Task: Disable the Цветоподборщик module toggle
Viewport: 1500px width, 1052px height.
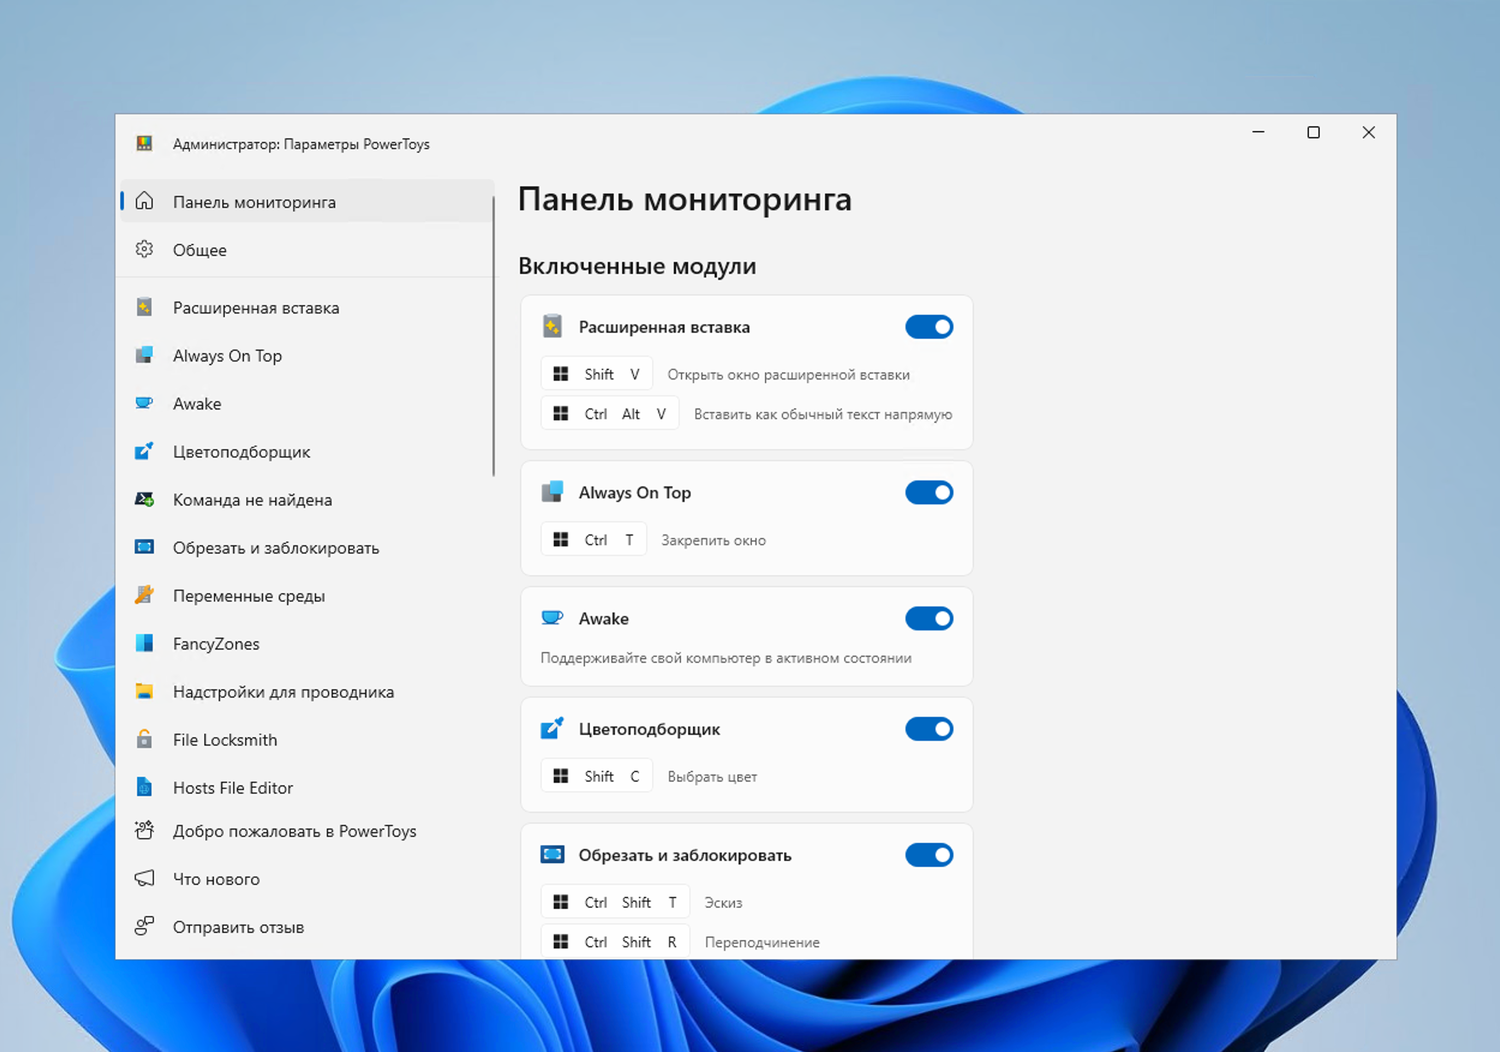Action: point(929,729)
